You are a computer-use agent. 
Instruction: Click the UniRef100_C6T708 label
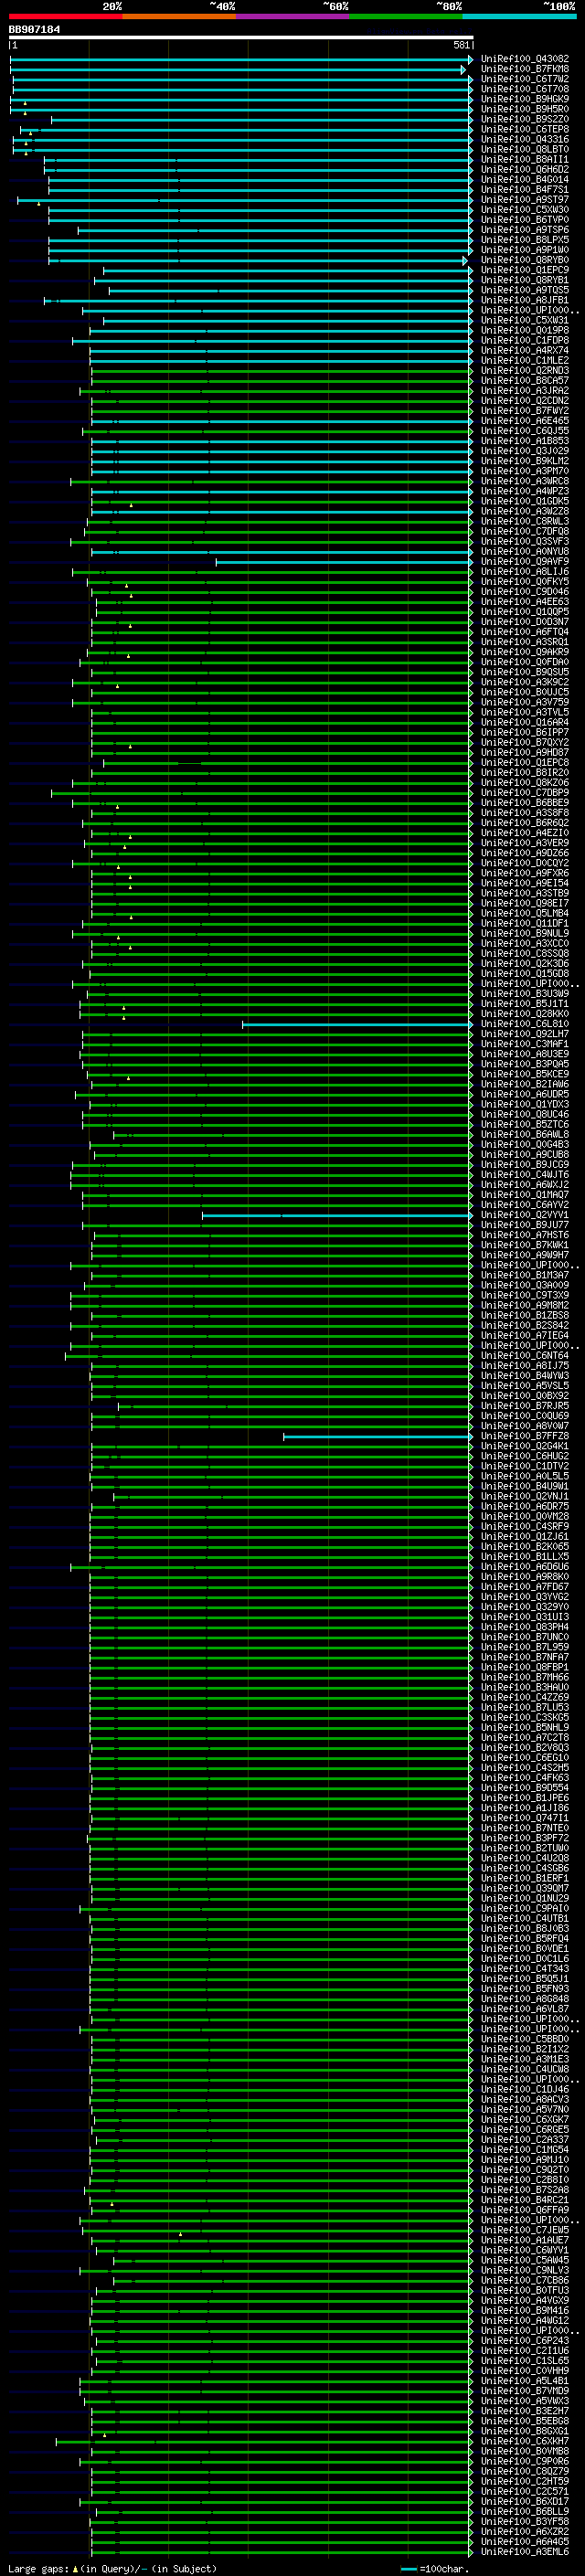(525, 89)
